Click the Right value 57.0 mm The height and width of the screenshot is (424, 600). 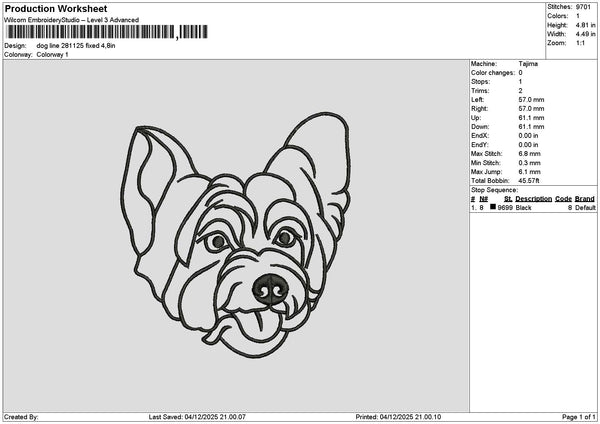click(x=531, y=109)
